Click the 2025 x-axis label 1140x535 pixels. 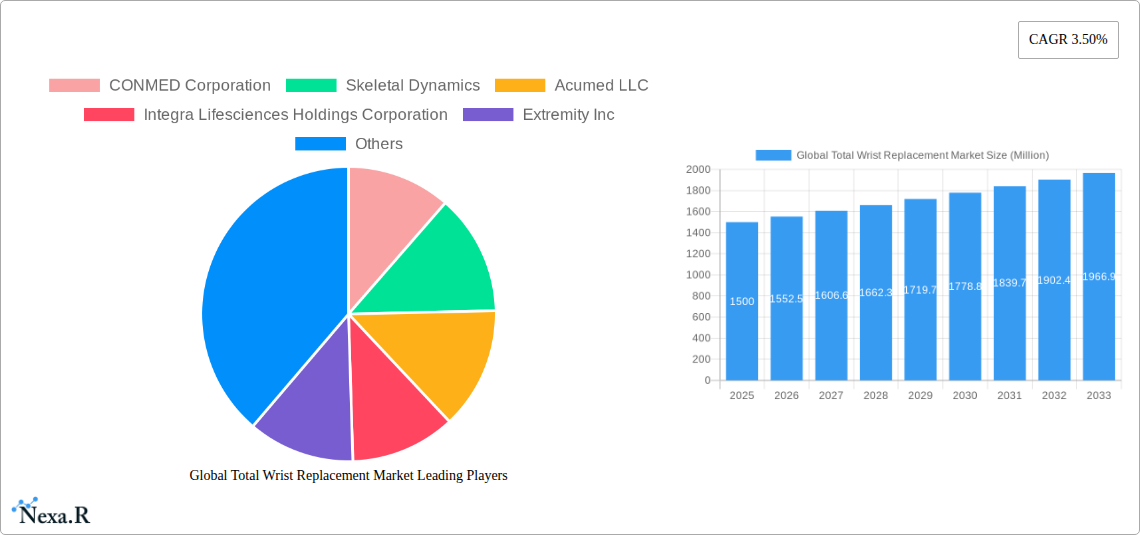pos(742,395)
